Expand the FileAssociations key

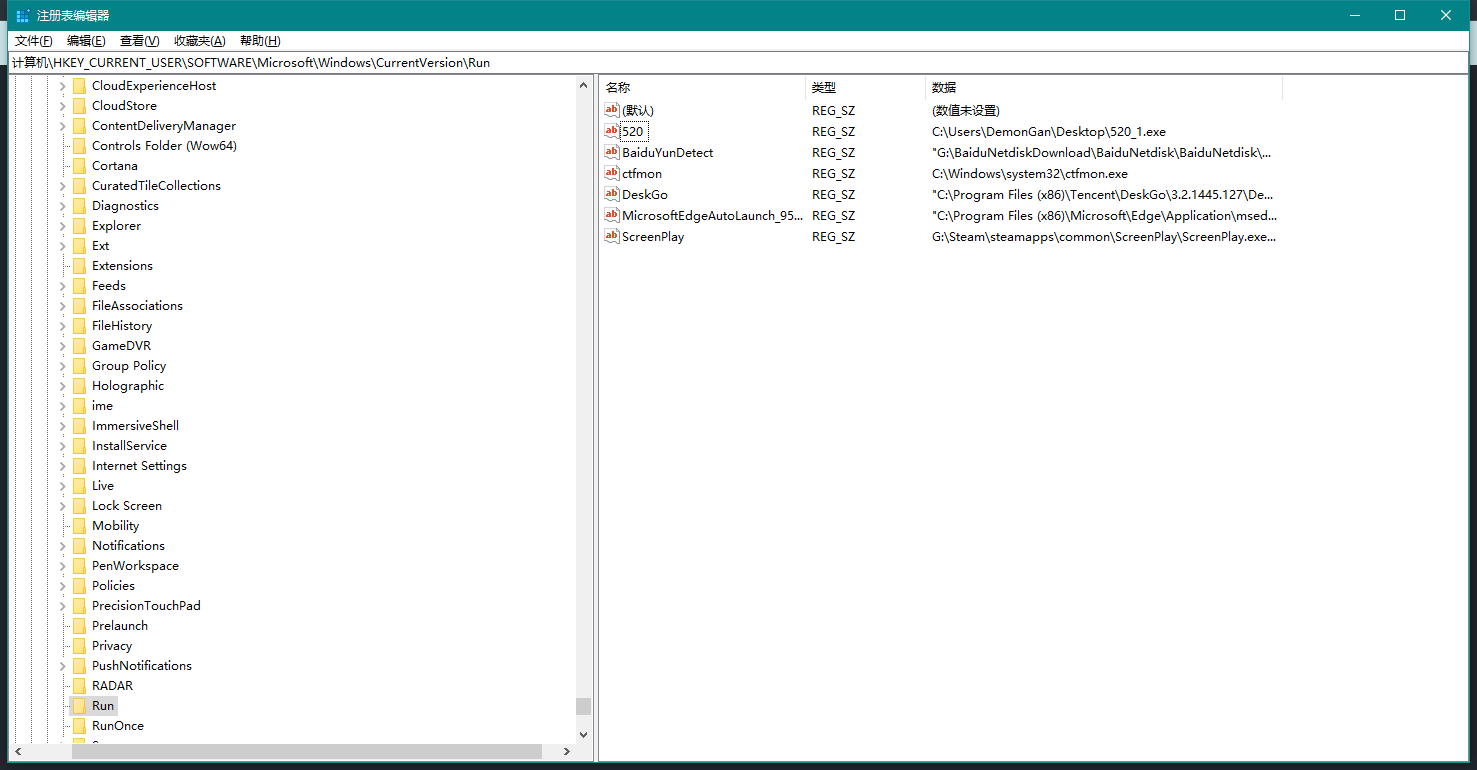[62, 305]
